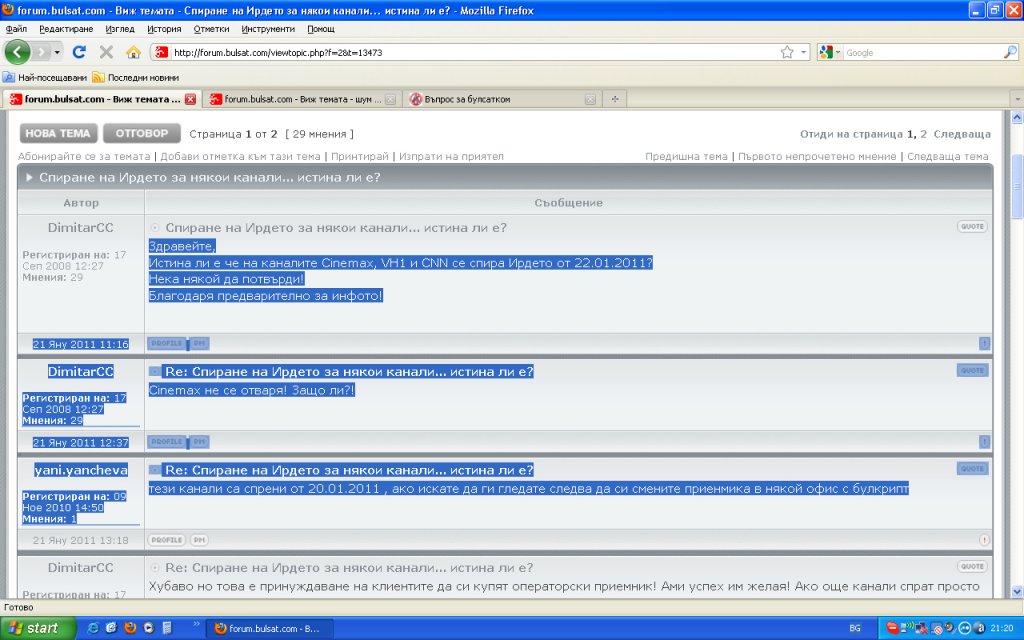Open Последни новини feed bookmark

coord(136,77)
